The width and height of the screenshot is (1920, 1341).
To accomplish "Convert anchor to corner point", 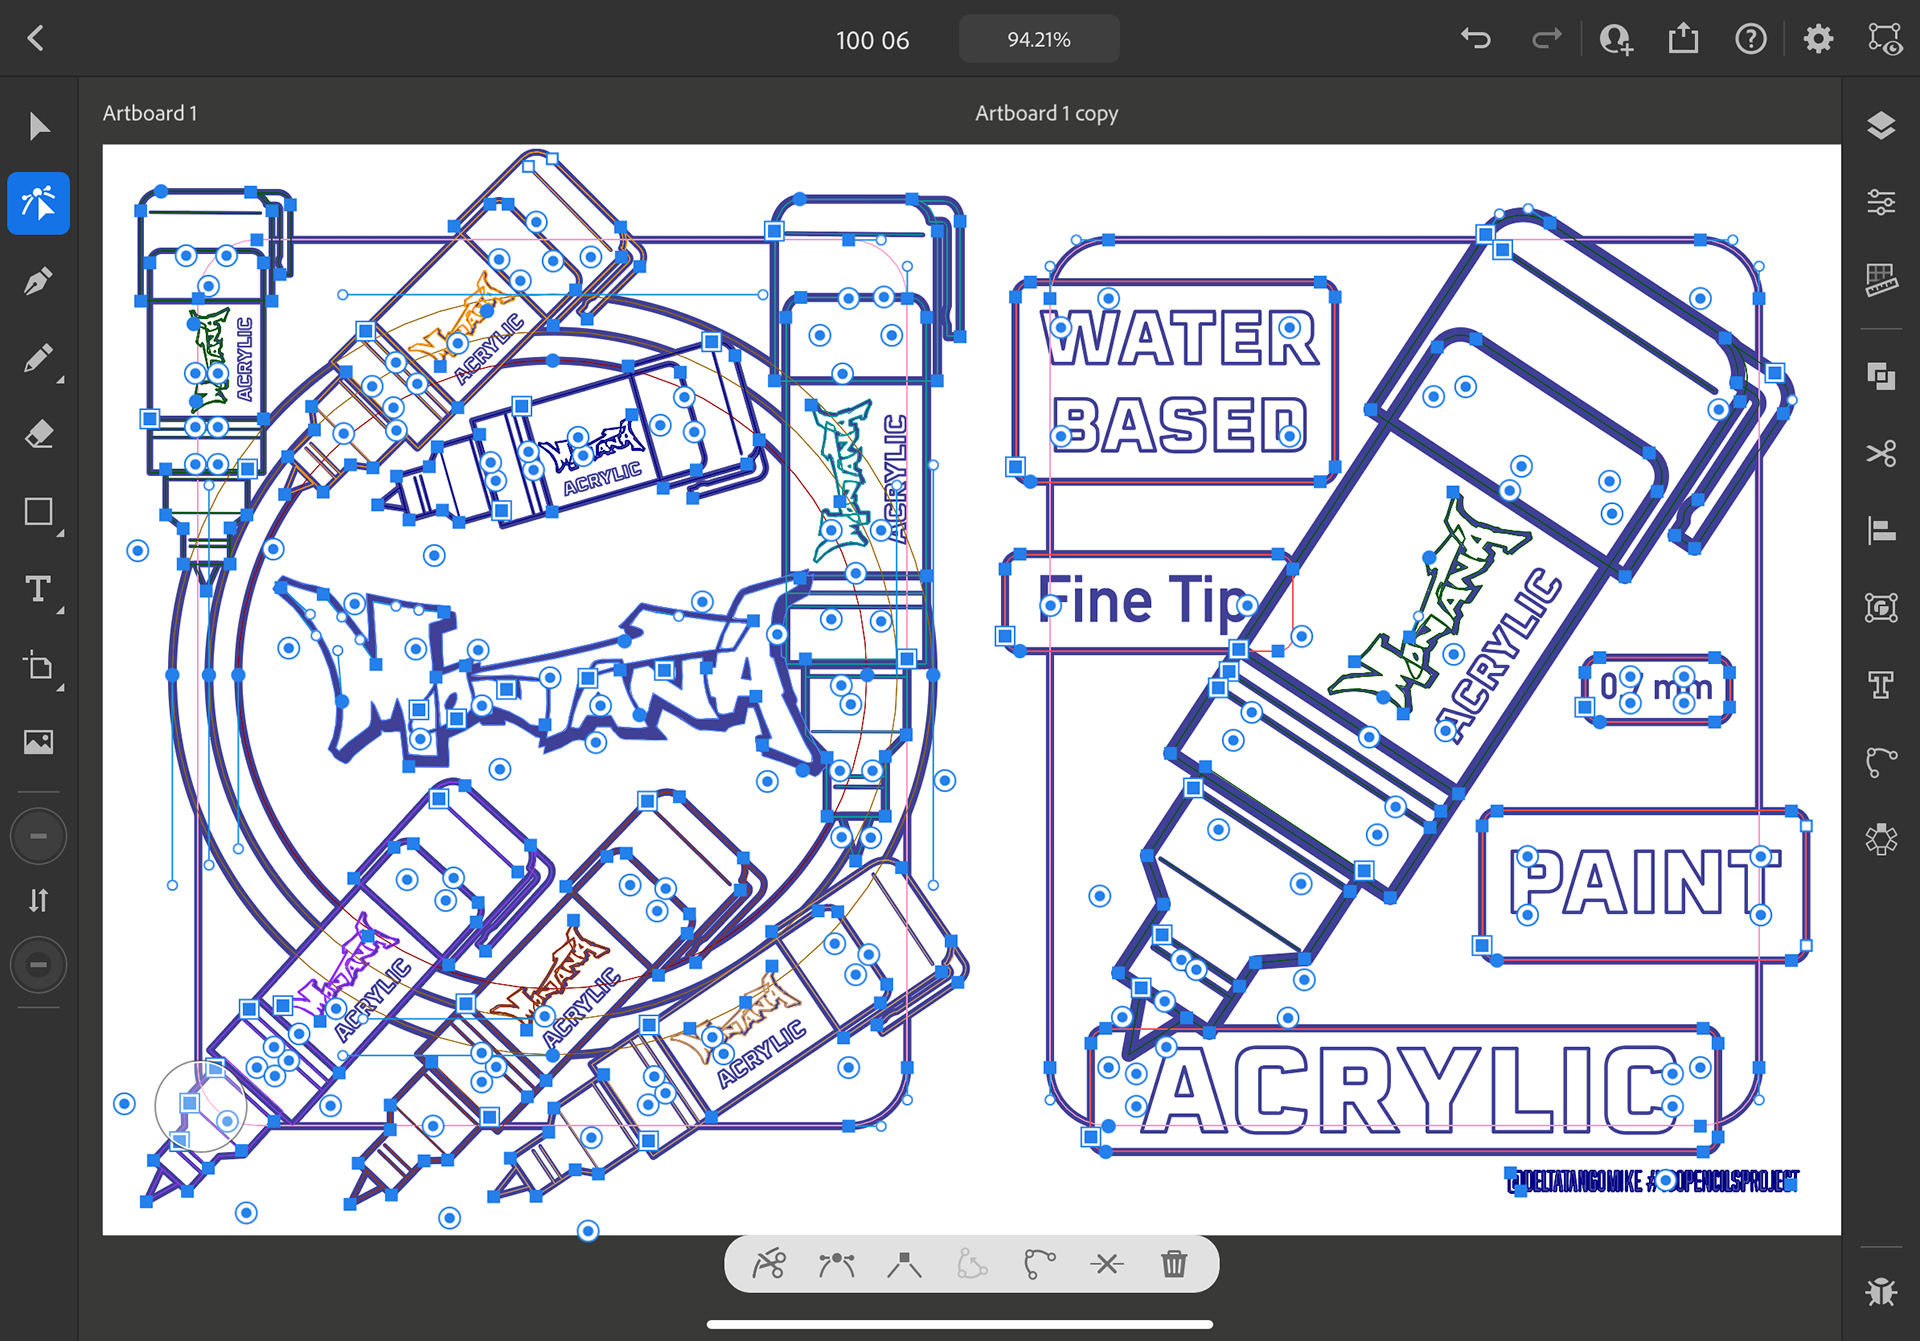I will (904, 1264).
